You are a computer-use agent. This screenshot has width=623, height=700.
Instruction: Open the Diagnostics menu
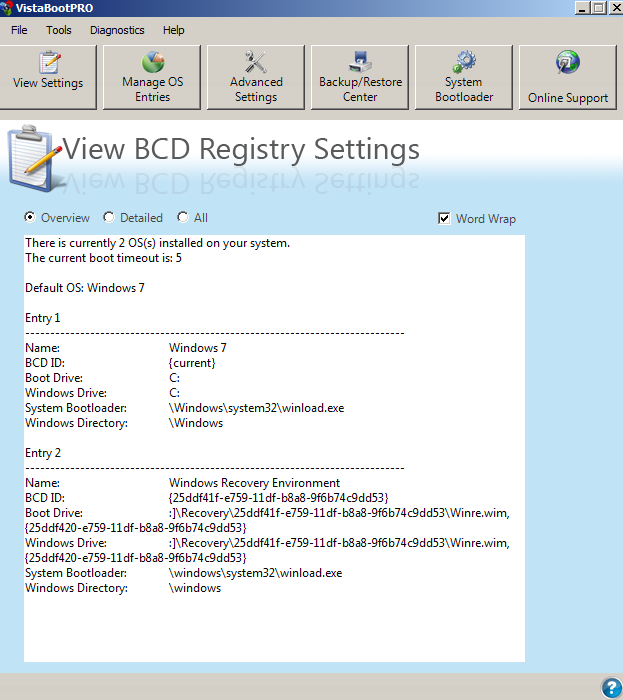coord(117,30)
